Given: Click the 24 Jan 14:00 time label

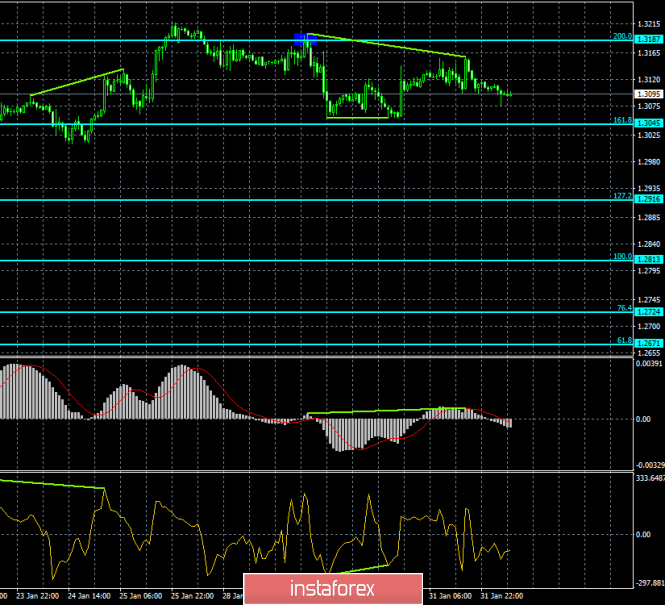Looking at the screenshot, I should (x=89, y=596).
